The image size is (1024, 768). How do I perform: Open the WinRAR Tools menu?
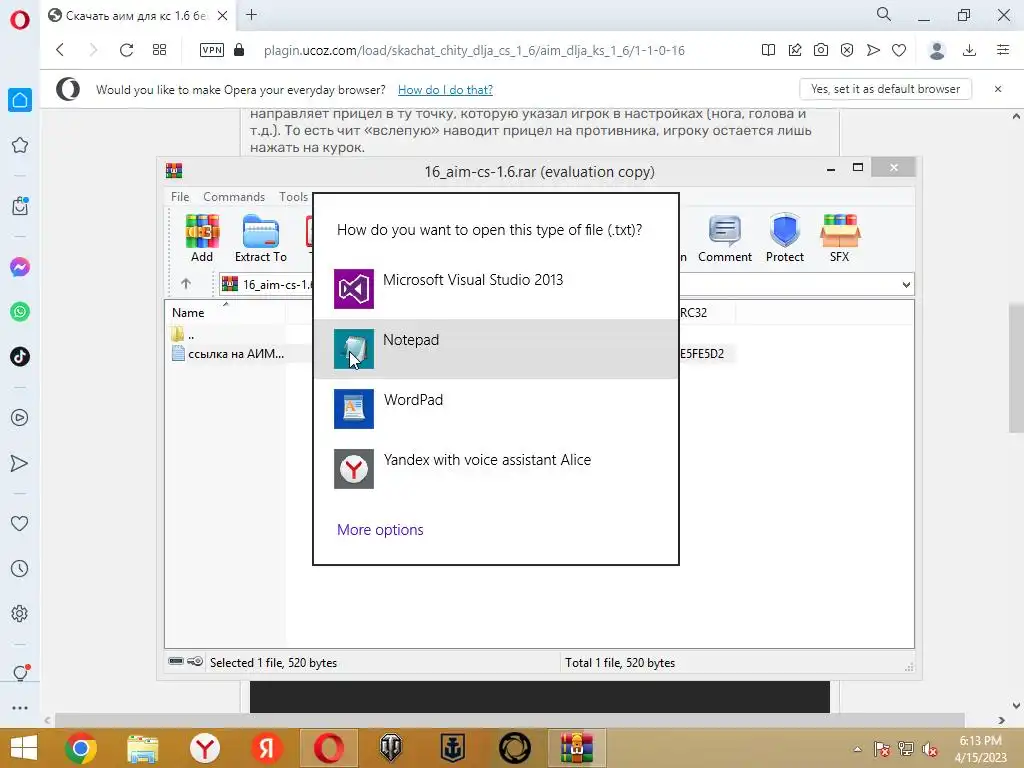(293, 197)
